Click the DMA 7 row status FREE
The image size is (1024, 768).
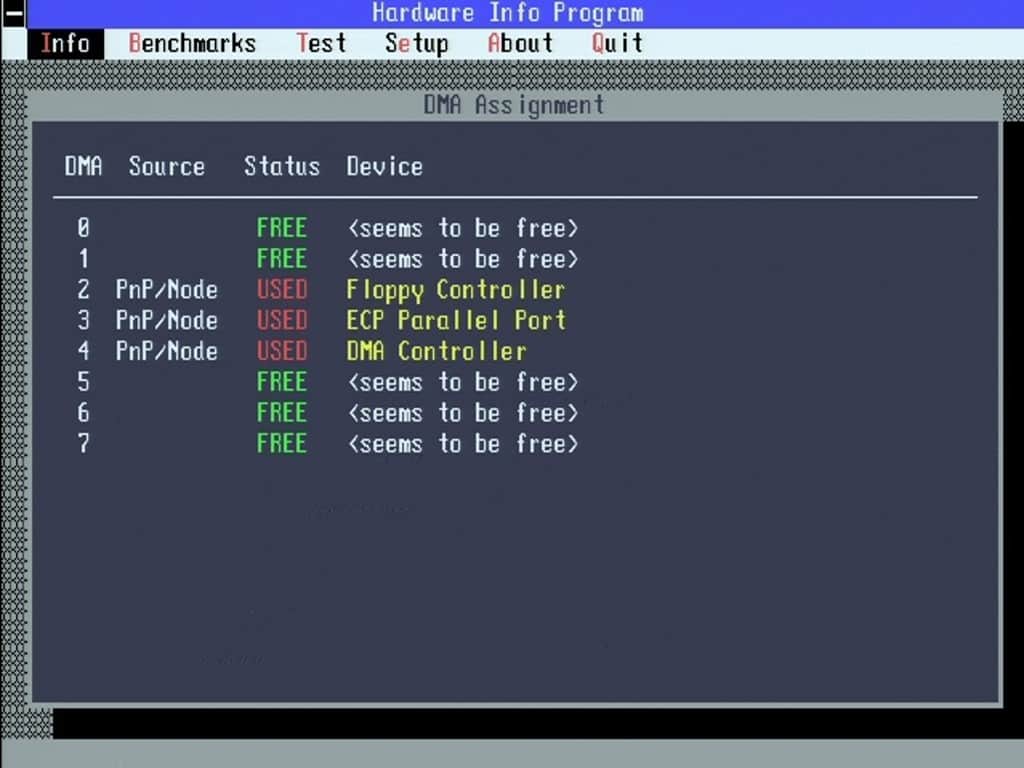(281, 444)
